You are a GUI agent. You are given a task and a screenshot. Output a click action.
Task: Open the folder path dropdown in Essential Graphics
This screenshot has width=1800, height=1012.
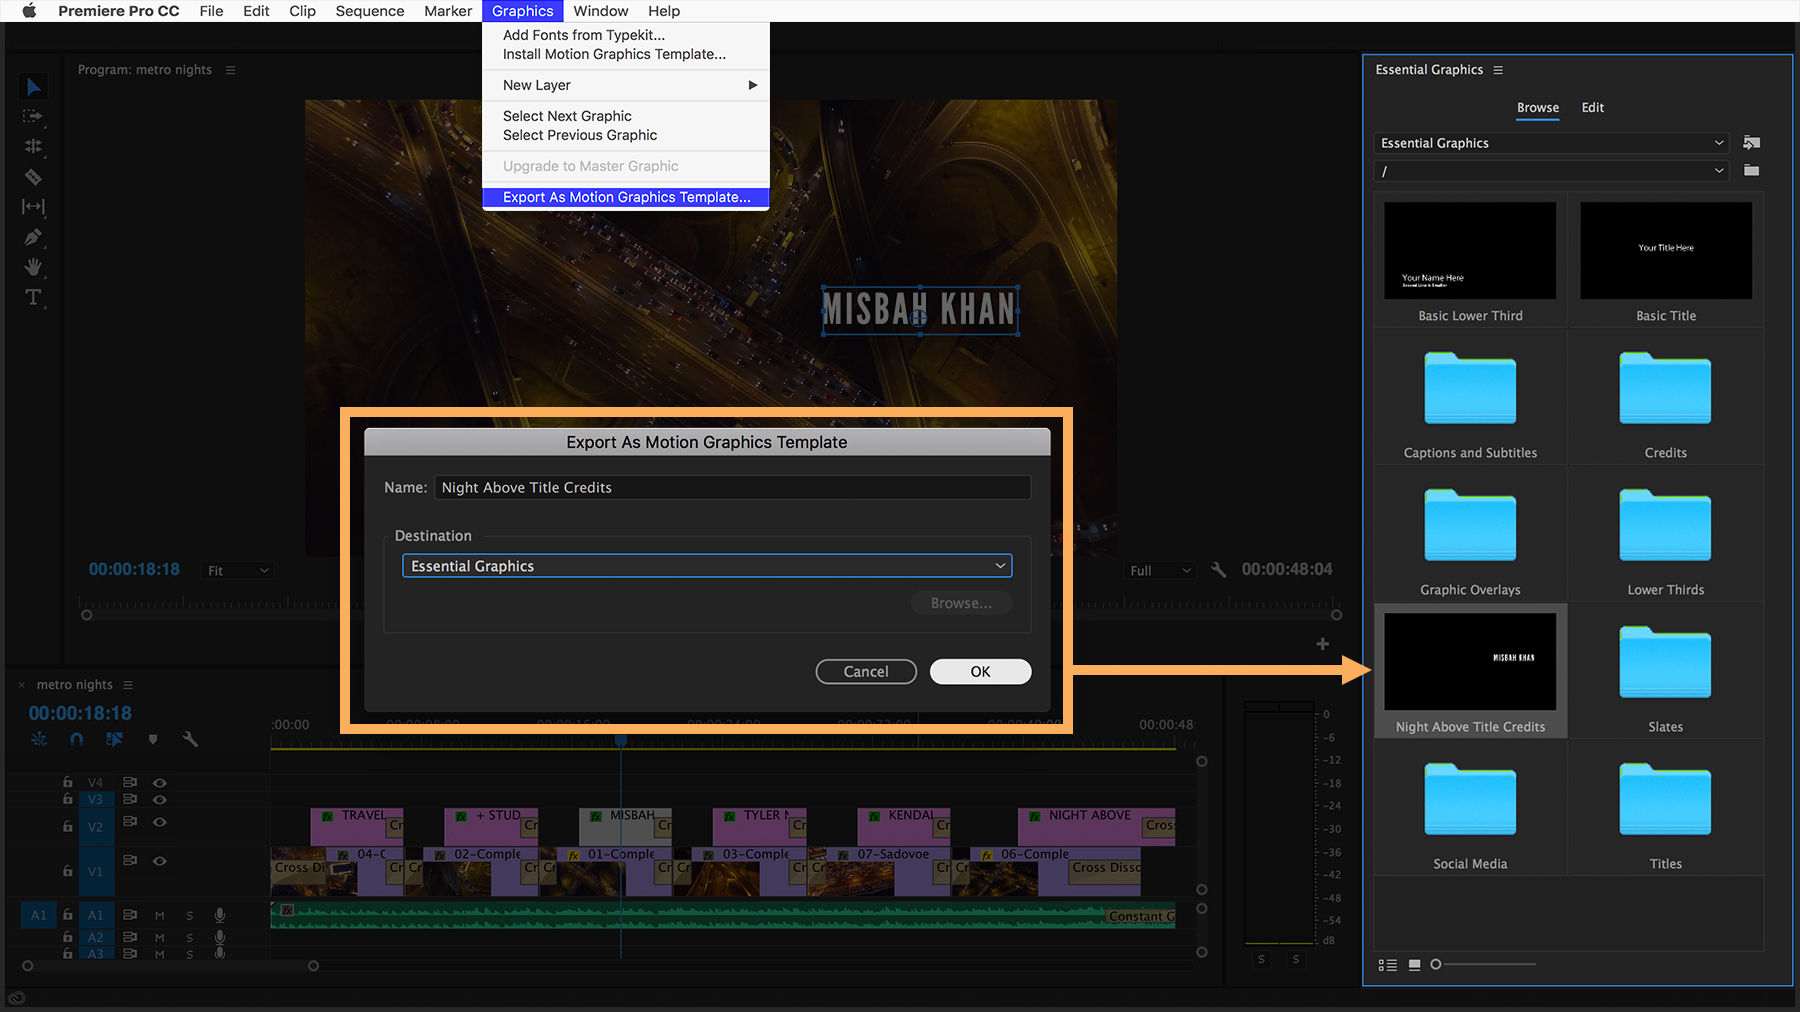pyautogui.click(x=1550, y=170)
